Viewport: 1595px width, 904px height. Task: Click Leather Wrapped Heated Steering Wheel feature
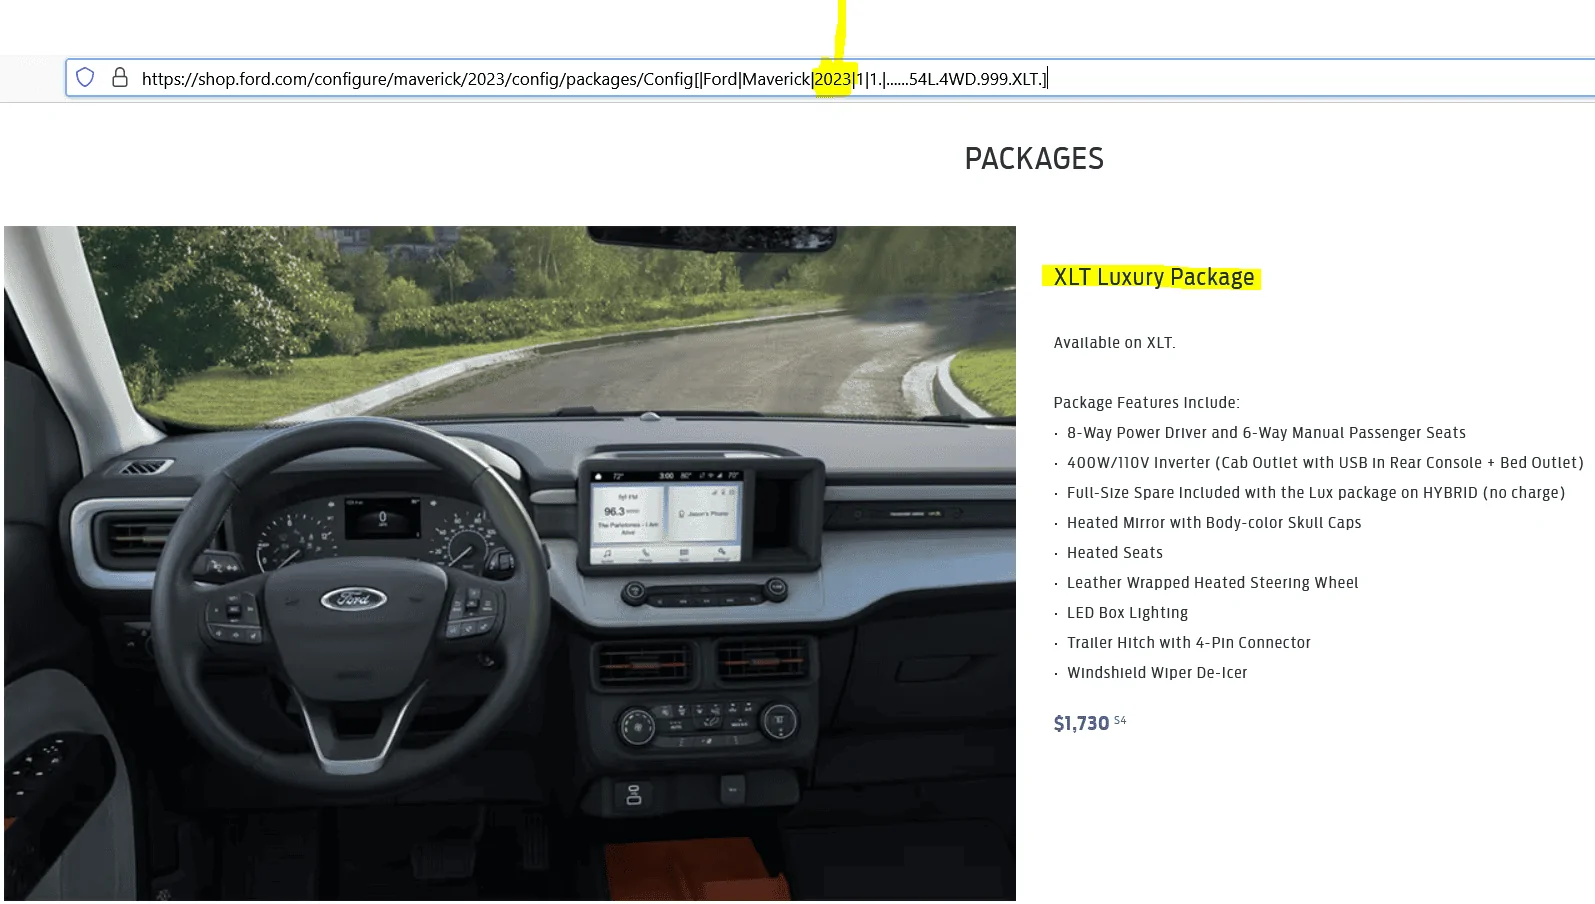1213,583
